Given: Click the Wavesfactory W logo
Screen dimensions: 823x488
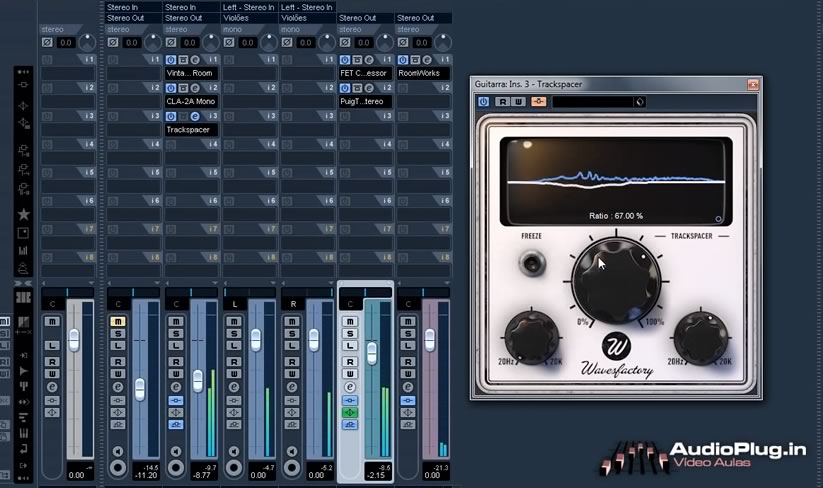Looking at the screenshot, I should coord(616,346).
